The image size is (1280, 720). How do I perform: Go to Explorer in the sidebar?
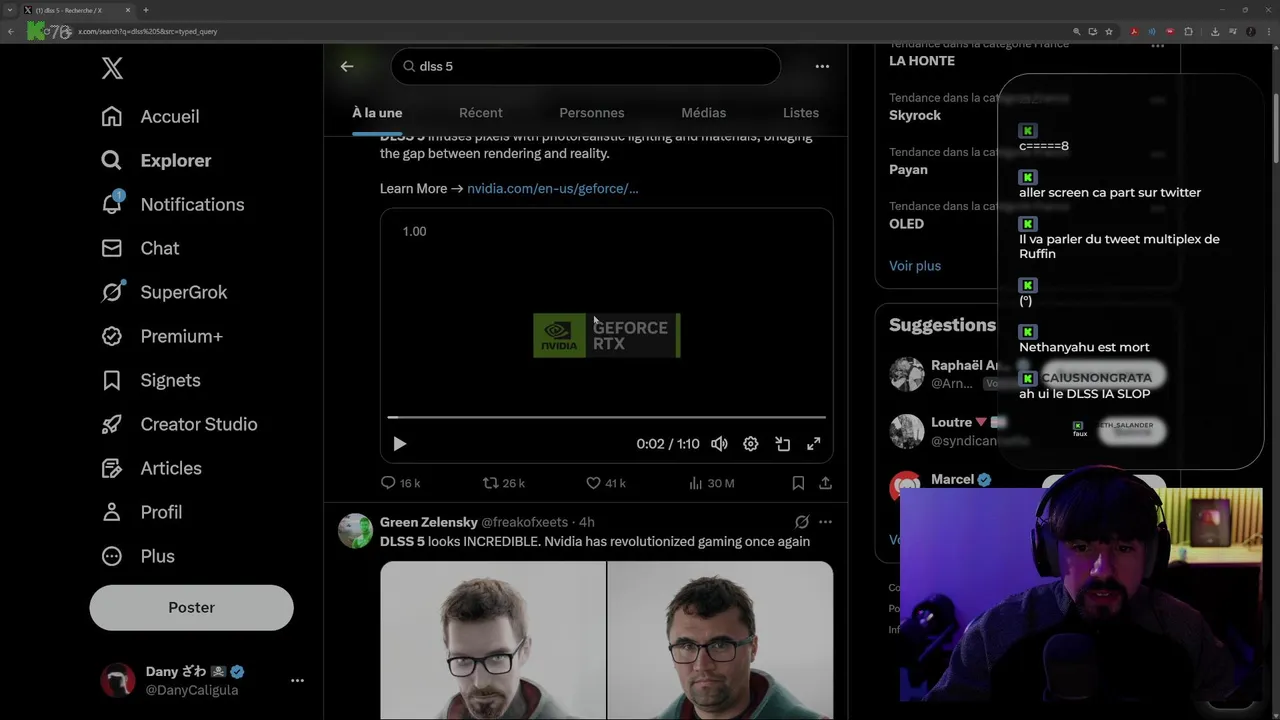(156, 160)
